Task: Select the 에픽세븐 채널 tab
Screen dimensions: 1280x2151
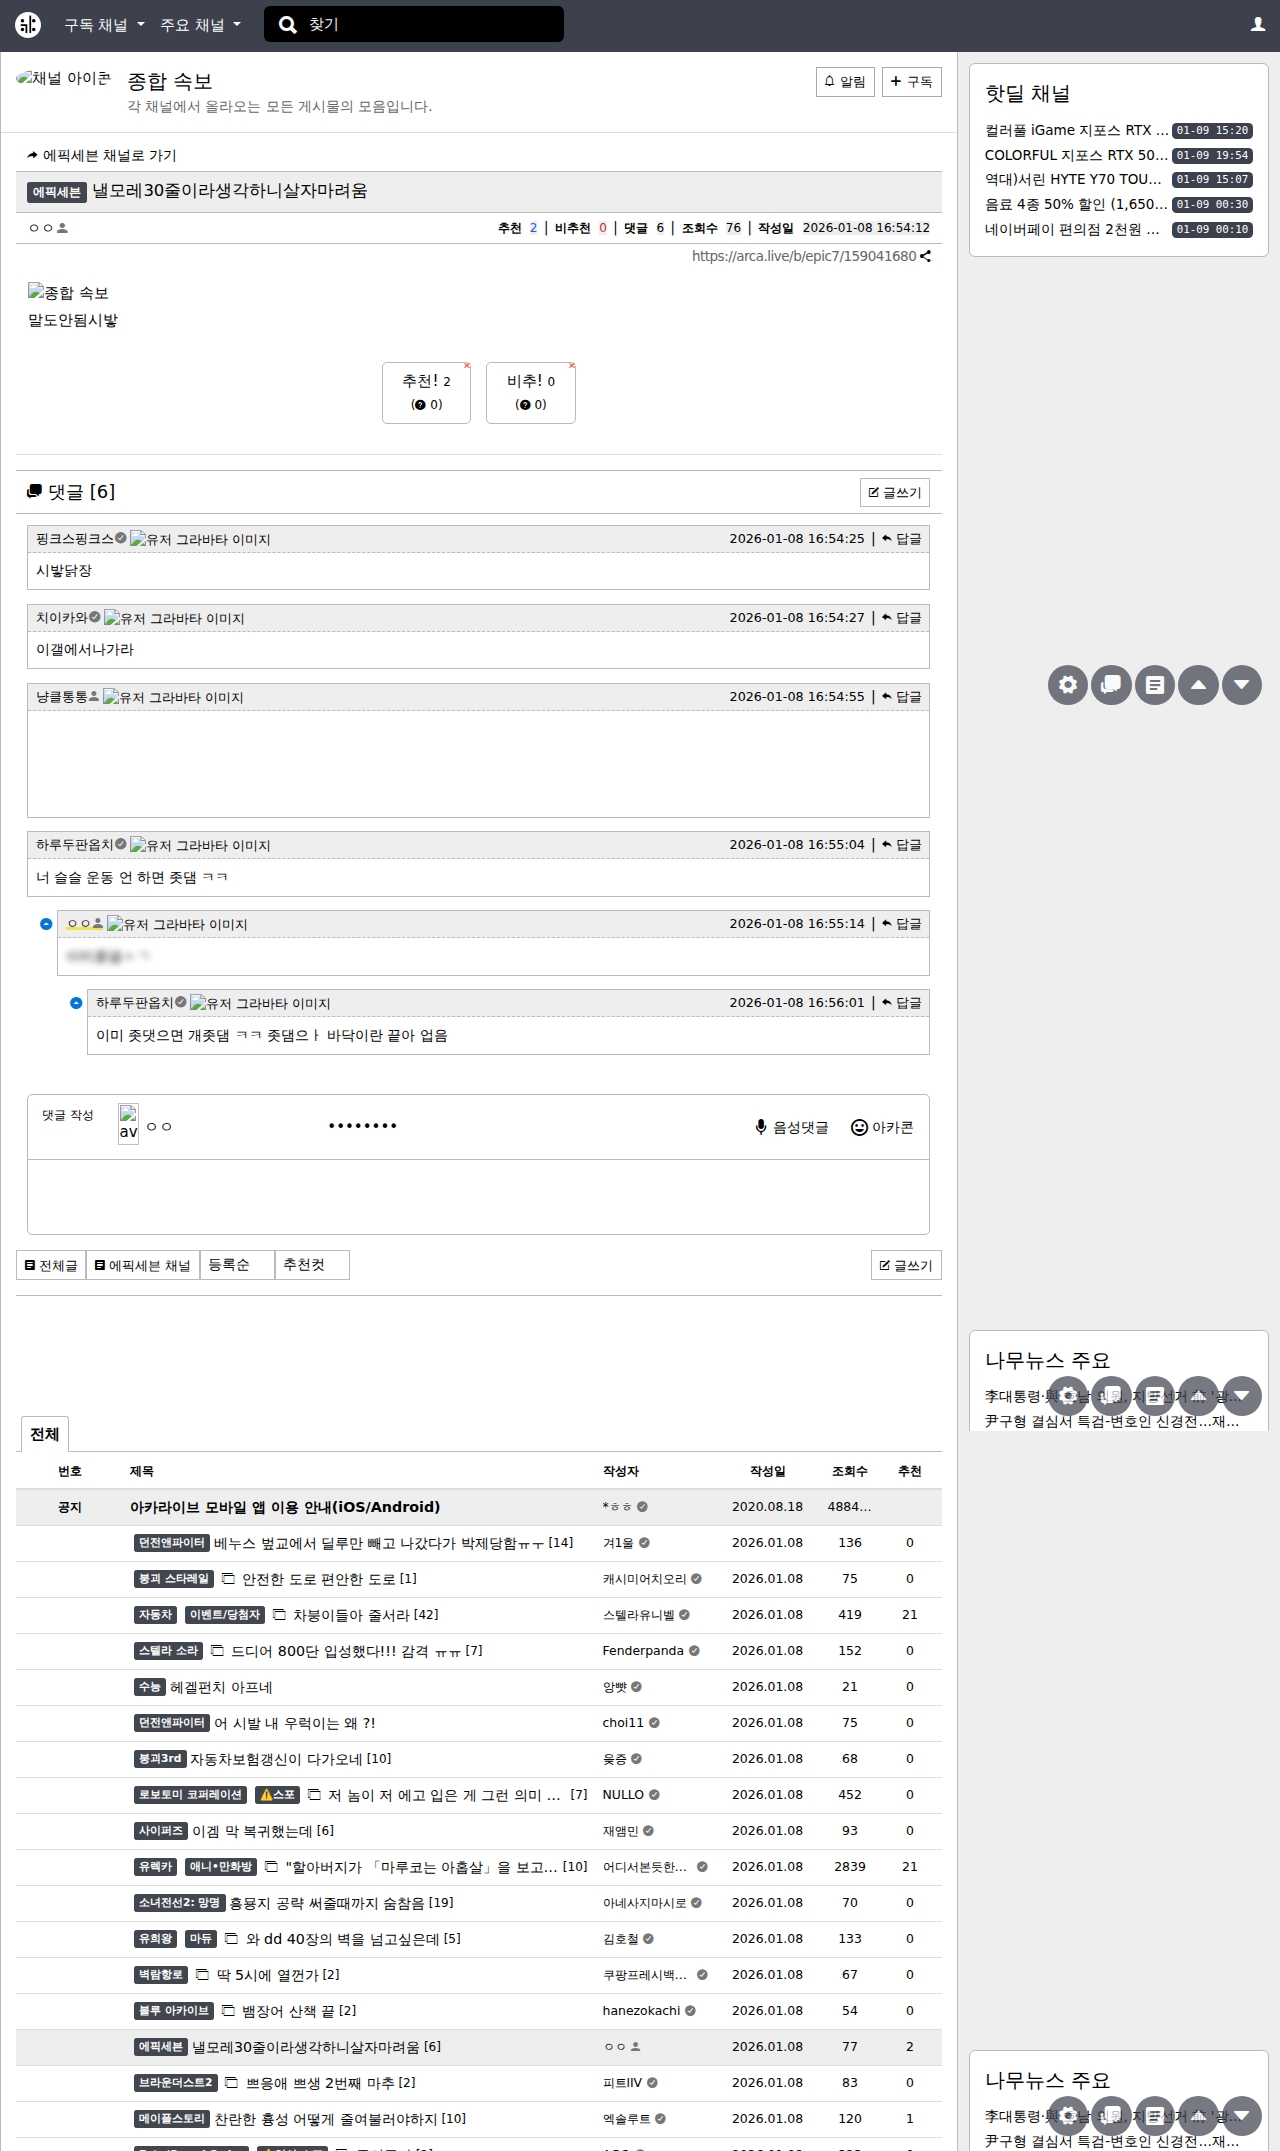Action: 143,1266
